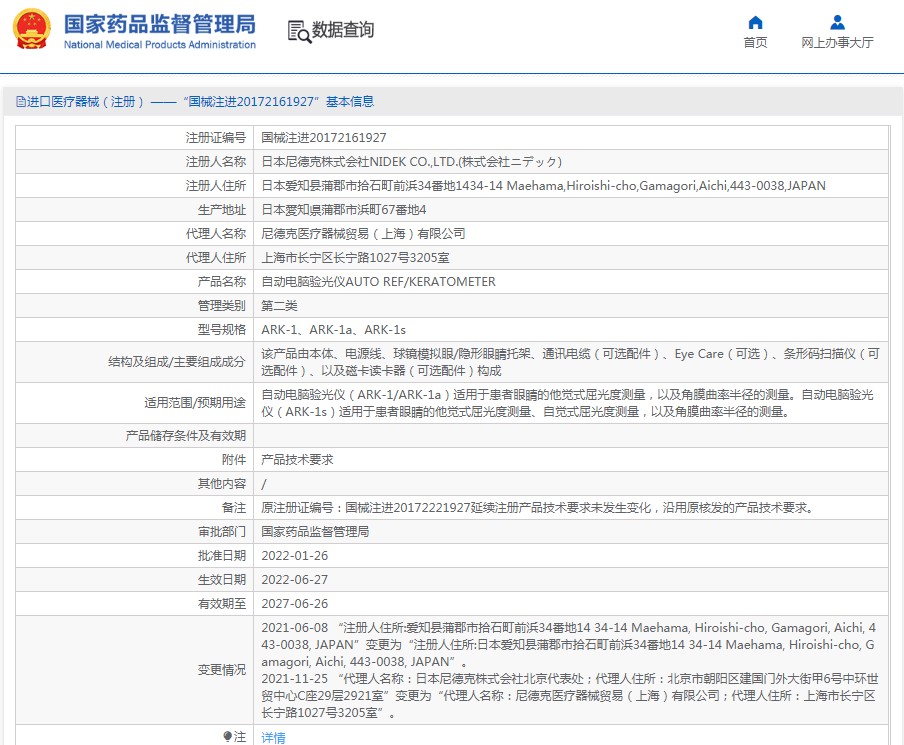Click the 批准日期 row label

pos(222,556)
